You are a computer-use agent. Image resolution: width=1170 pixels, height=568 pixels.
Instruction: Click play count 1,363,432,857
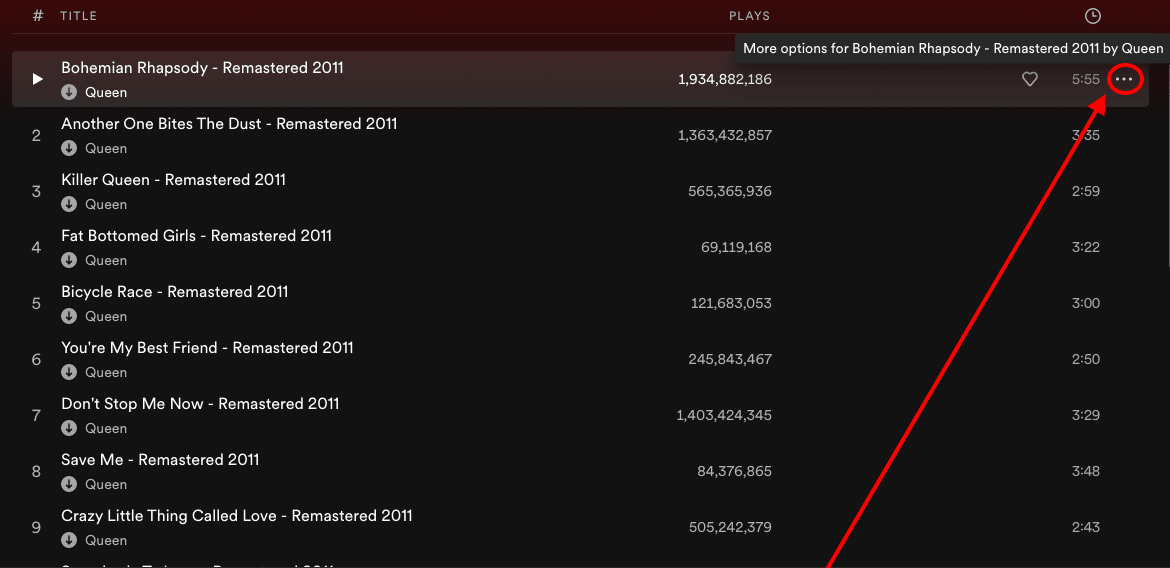725,135
